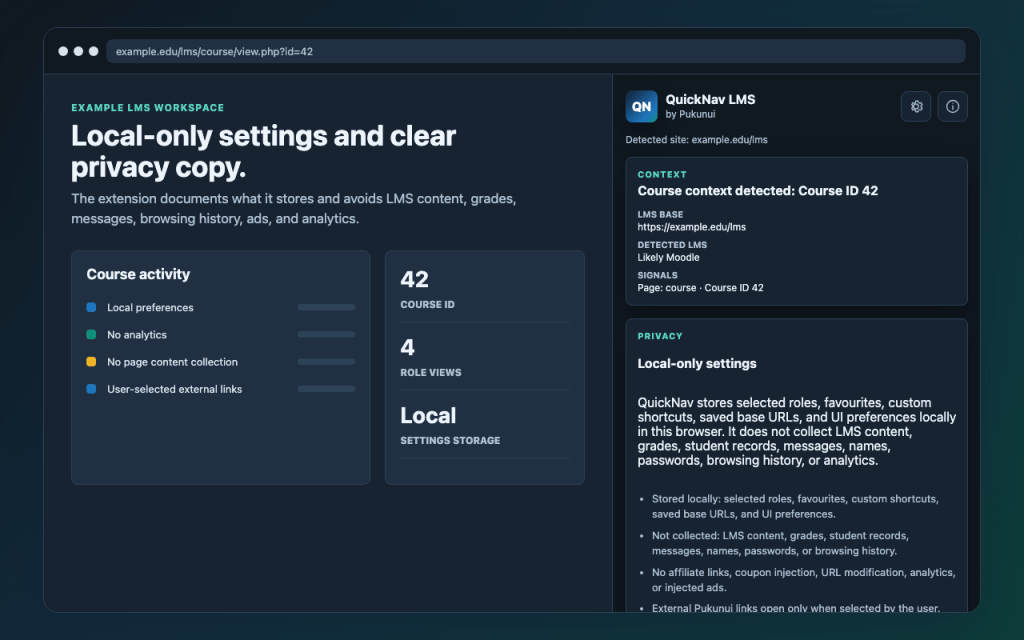Click the 'QuickNav LMS' title
Screen dimensions: 1024x640
[711, 99]
